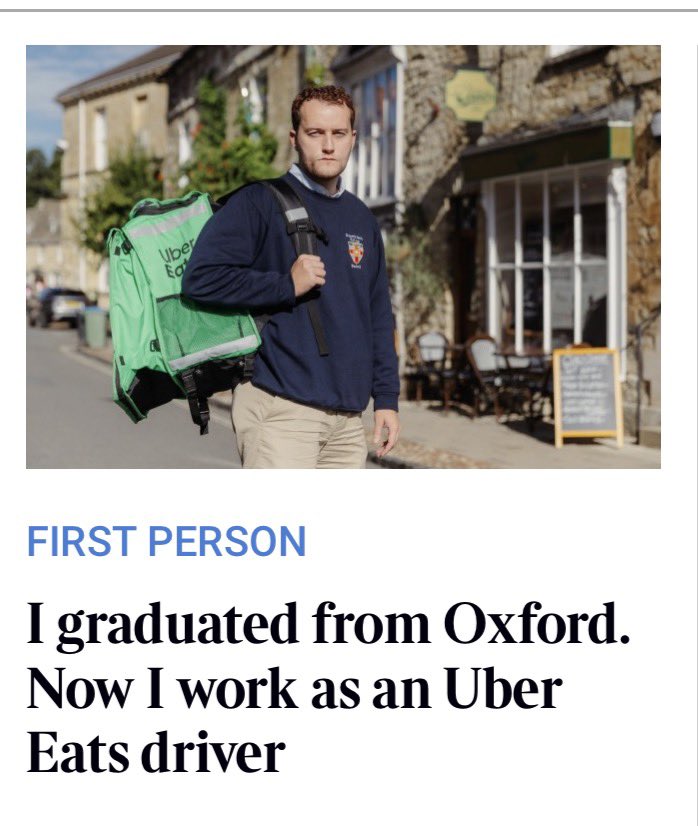The width and height of the screenshot is (698, 826).
Task: Click the man's khaki trousers
Action: point(298,427)
